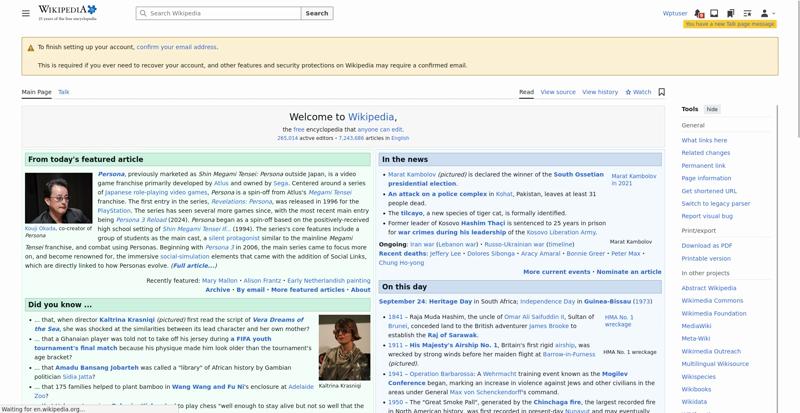Image resolution: width=800 pixels, height=413 pixels.
Task: Open the Kaltrina Krasniqi thumbnail photo
Action: 344,347
